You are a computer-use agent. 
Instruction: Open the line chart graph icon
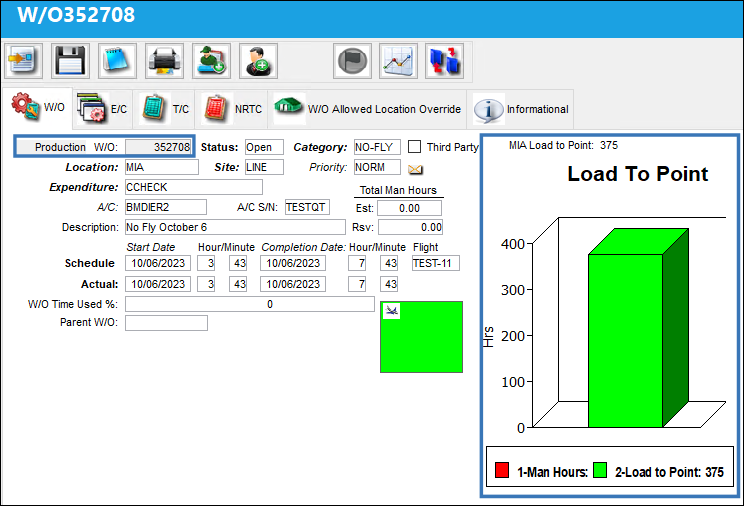tap(398, 61)
